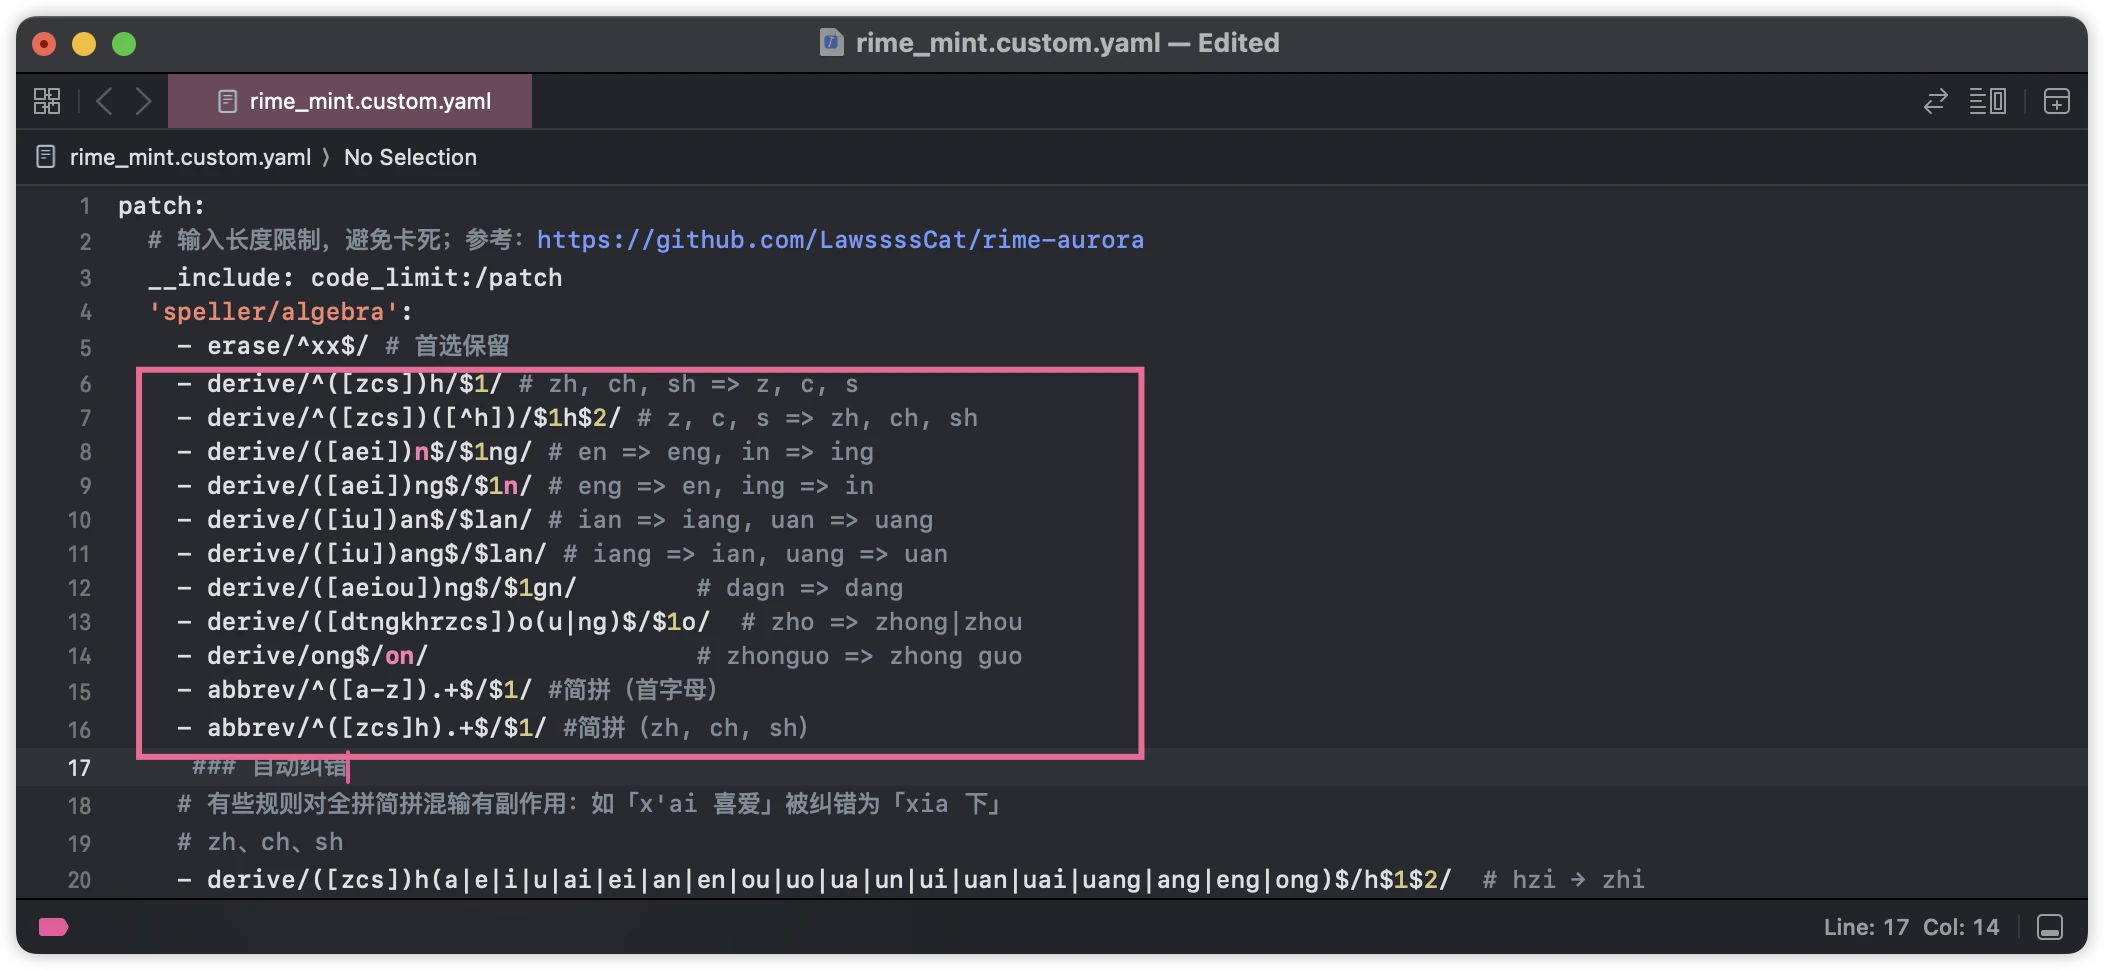Click 'abbrev/^([zcs]h).+$/$1/' rule
This screenshot has height=970, width=2104.
click(377, 728)
